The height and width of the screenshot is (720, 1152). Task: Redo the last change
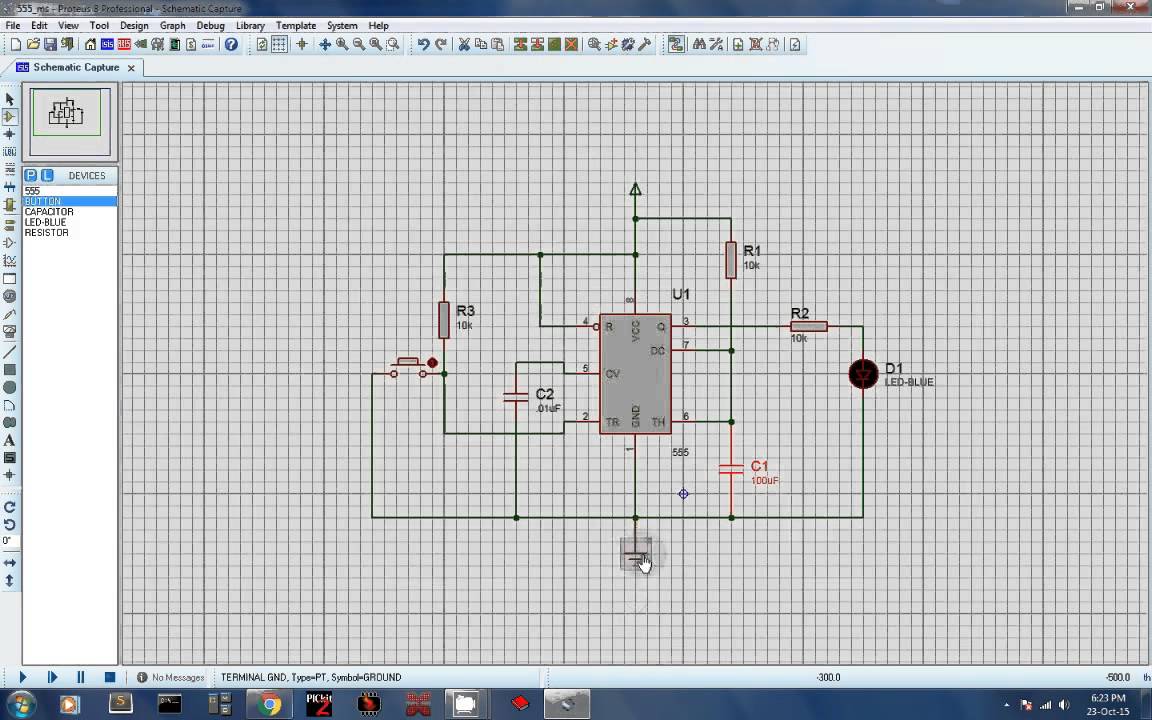[441, 45]
